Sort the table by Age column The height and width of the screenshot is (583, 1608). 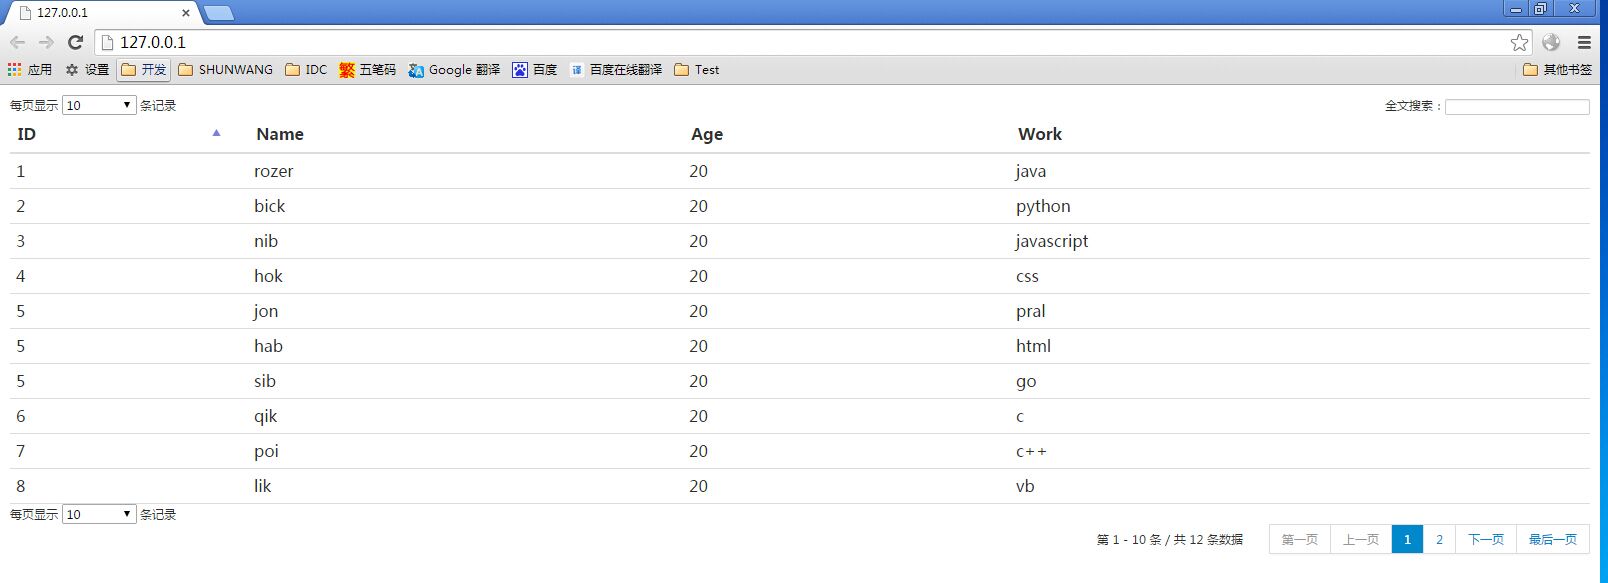[x=707, y=134]
